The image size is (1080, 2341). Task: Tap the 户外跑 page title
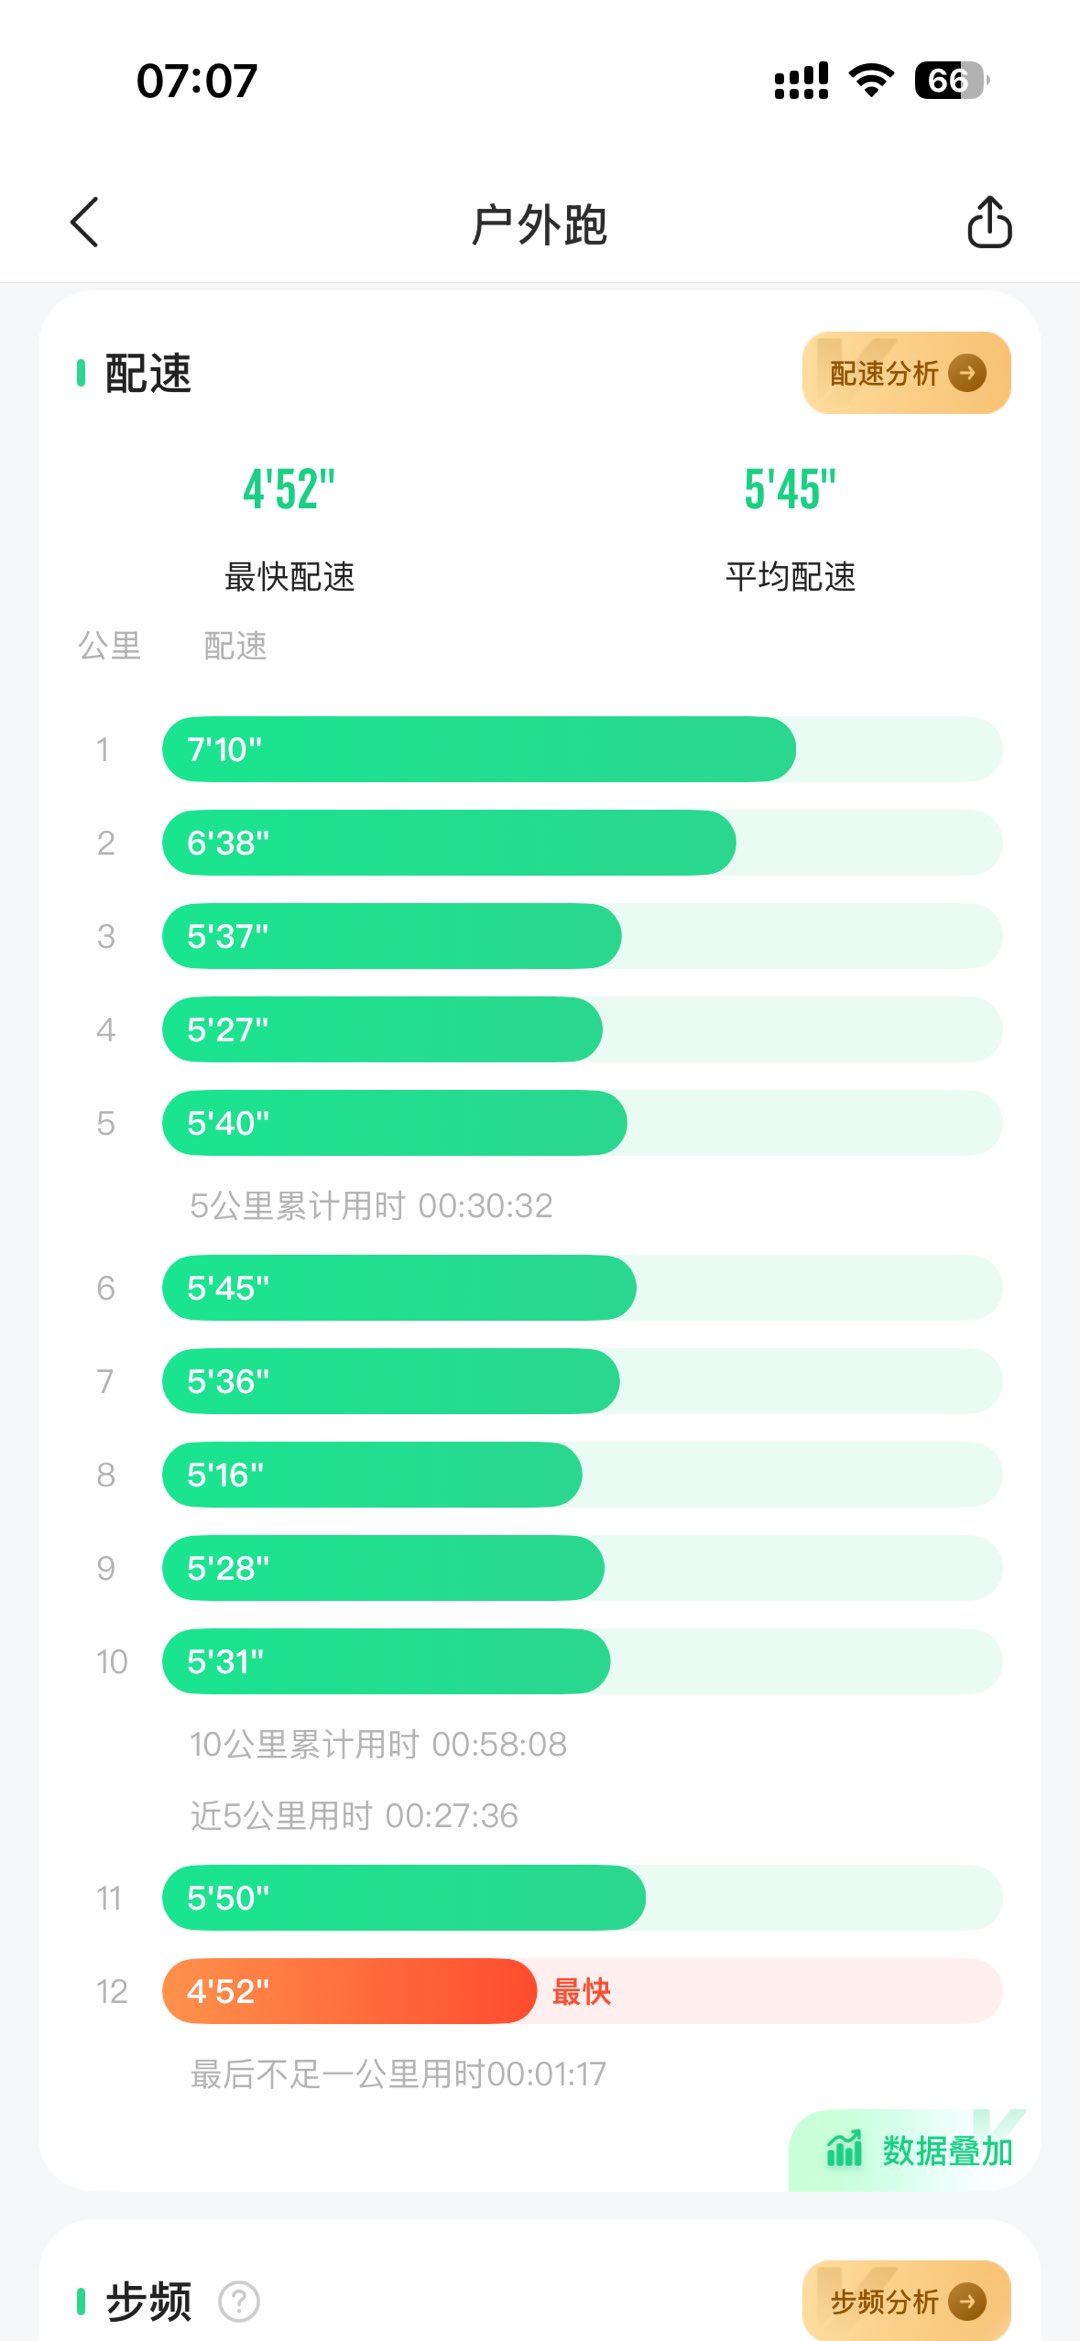click(539, 223)
